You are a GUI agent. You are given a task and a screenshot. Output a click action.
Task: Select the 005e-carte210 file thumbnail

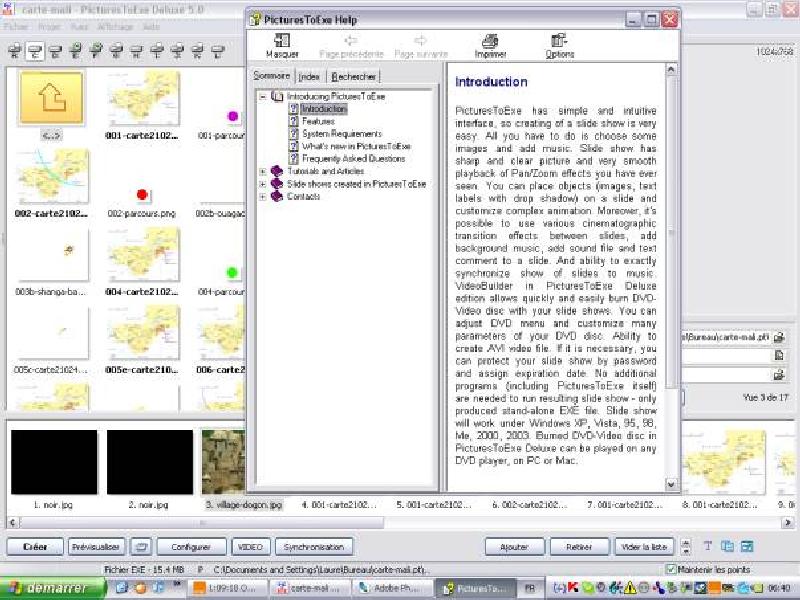[143, 334]
